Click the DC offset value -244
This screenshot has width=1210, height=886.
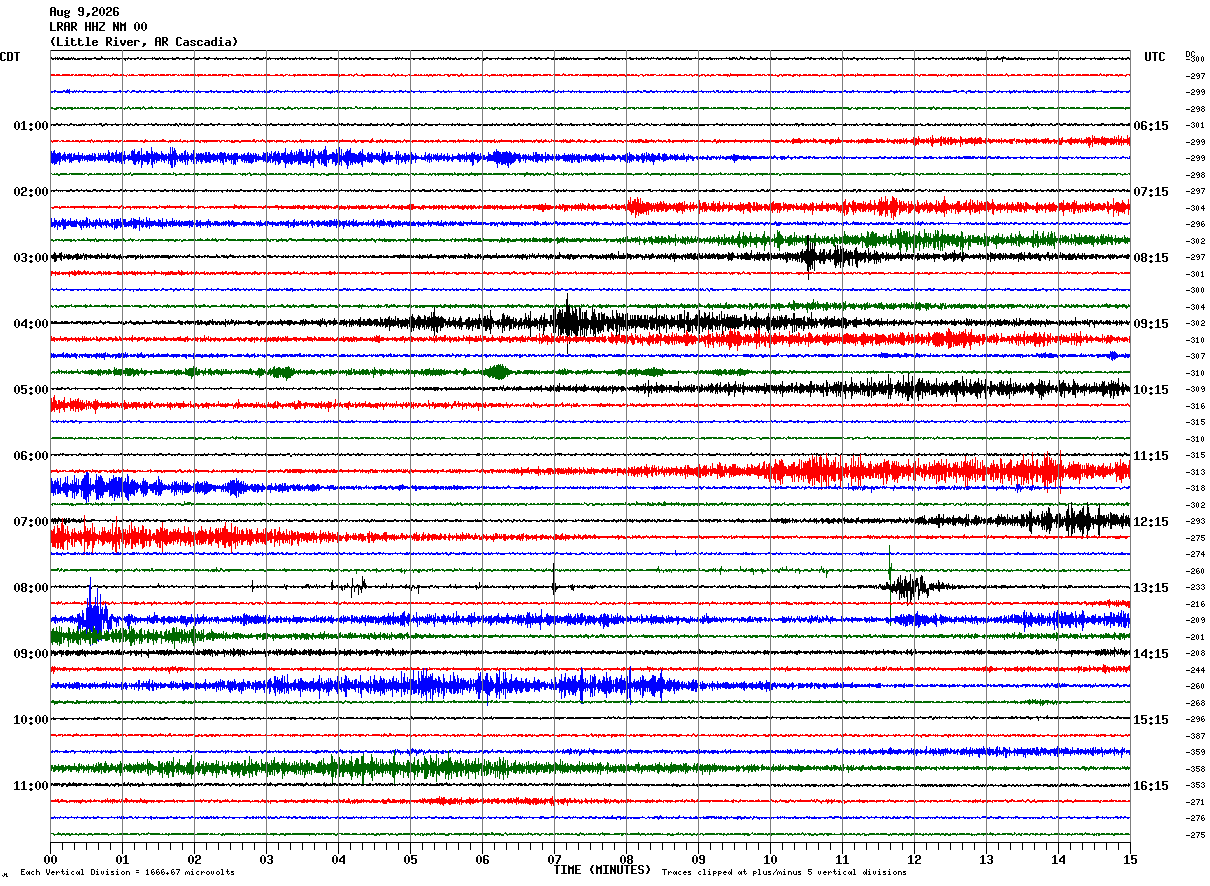click(x=1195, y=670)
